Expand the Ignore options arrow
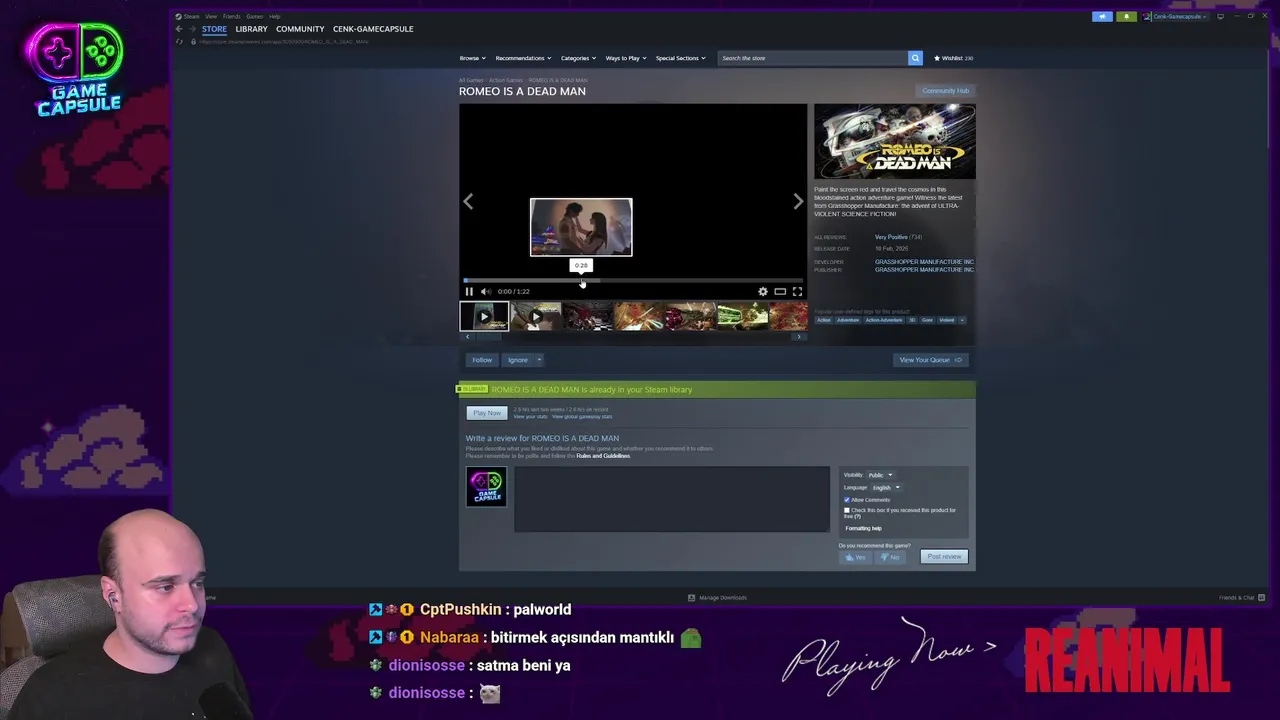The image size is (1280, 720). [539, 360]
